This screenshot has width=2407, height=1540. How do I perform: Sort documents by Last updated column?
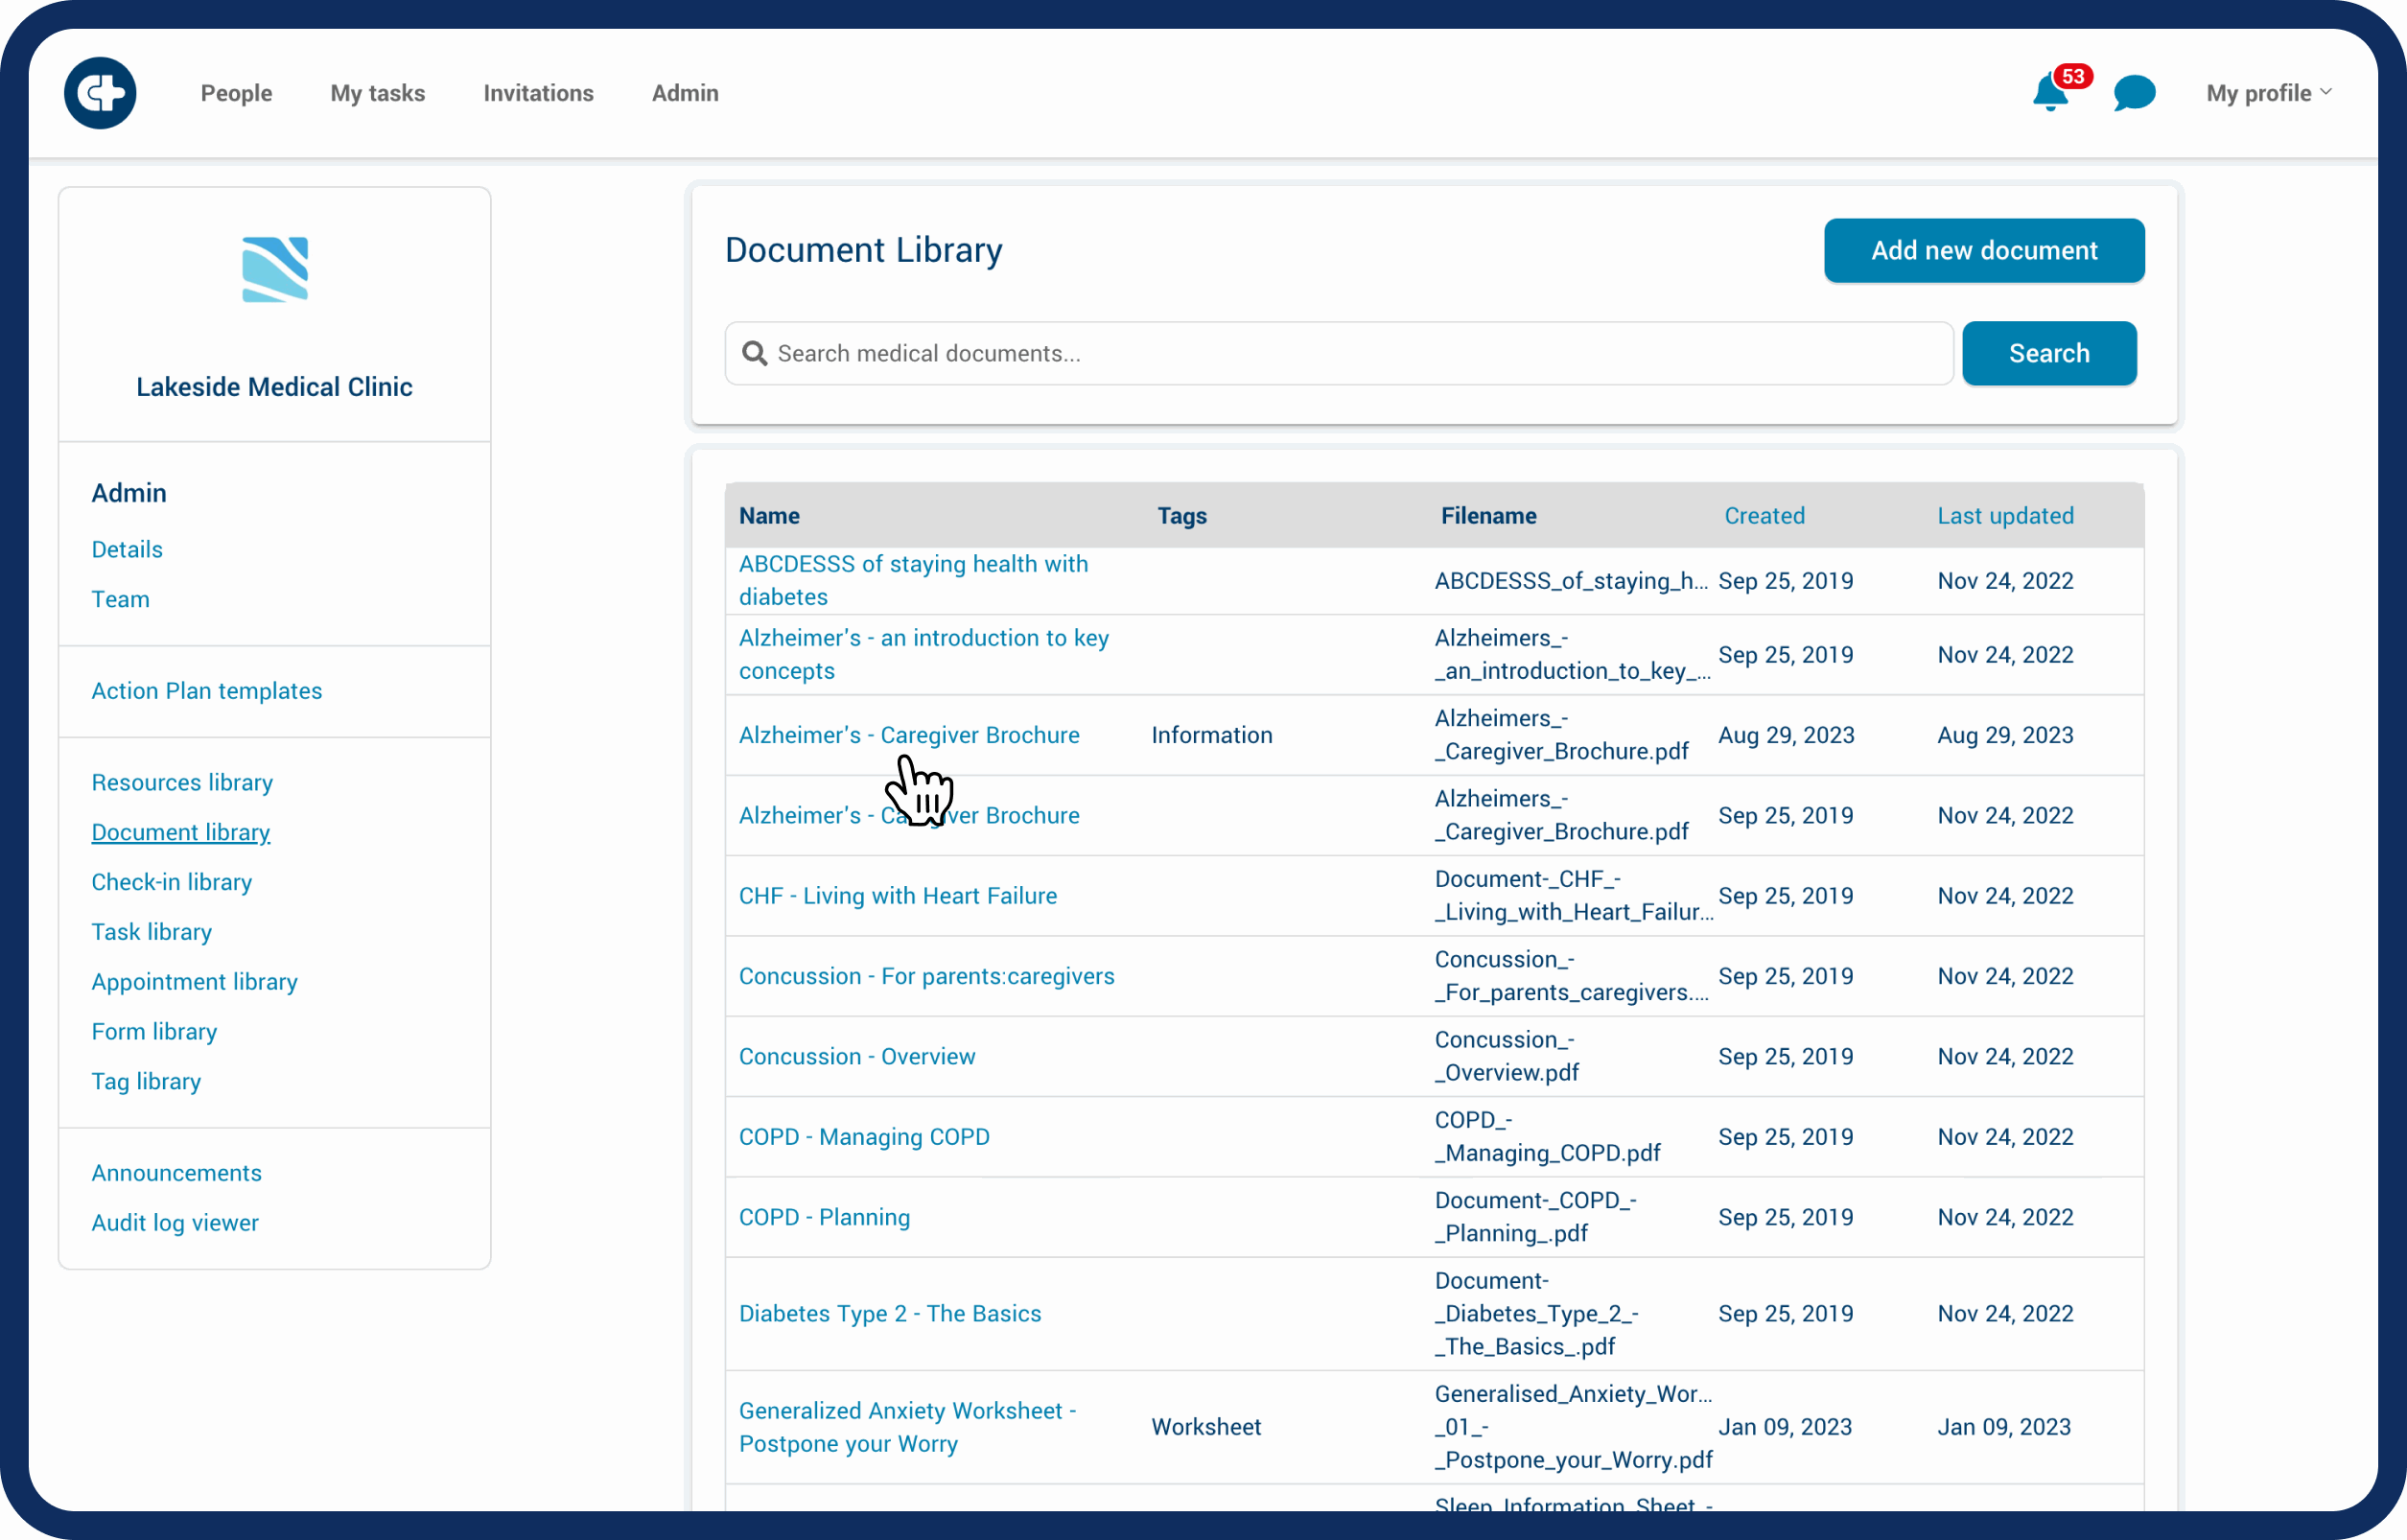click(2004, 516)
